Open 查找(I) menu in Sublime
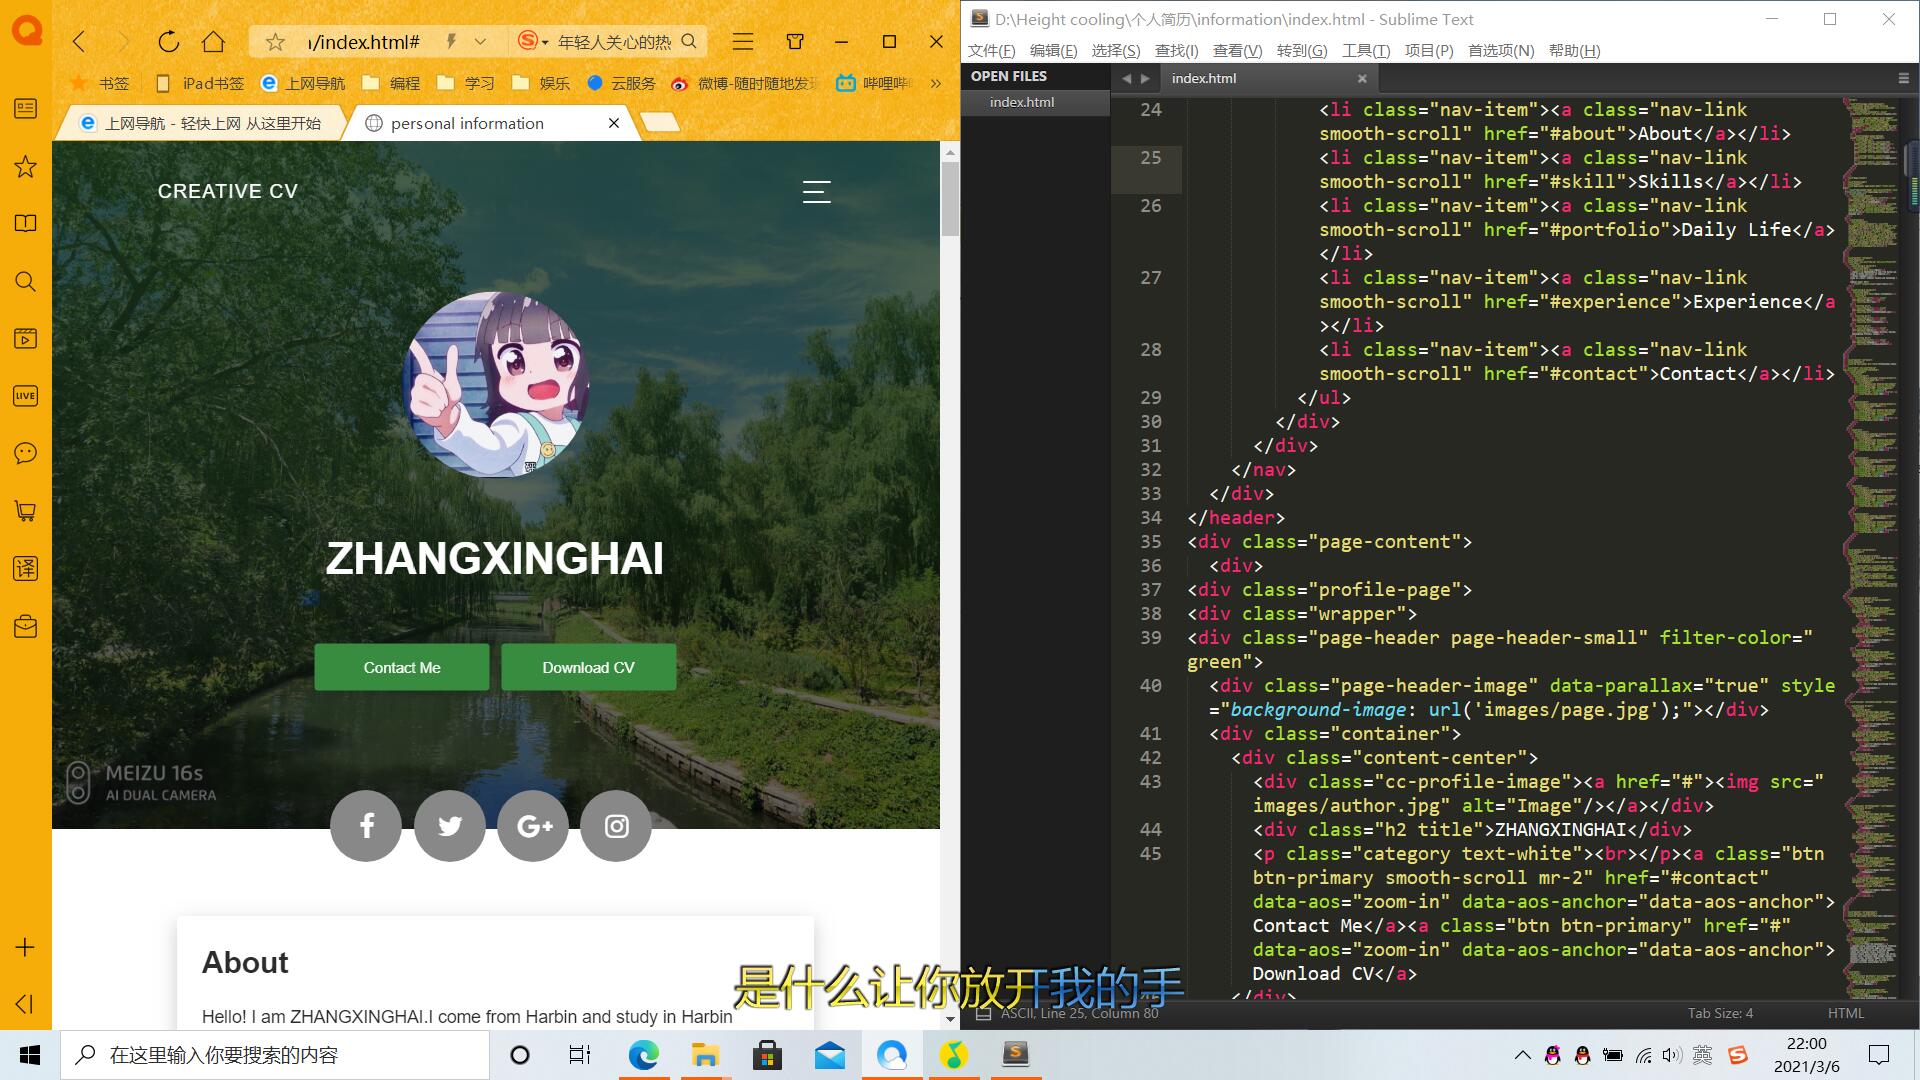The image size is (1920, 1080). [1177, 51]
